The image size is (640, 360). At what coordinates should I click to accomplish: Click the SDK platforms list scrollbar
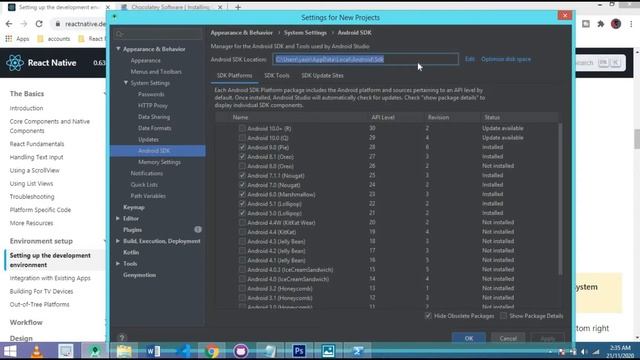[560, 199]
